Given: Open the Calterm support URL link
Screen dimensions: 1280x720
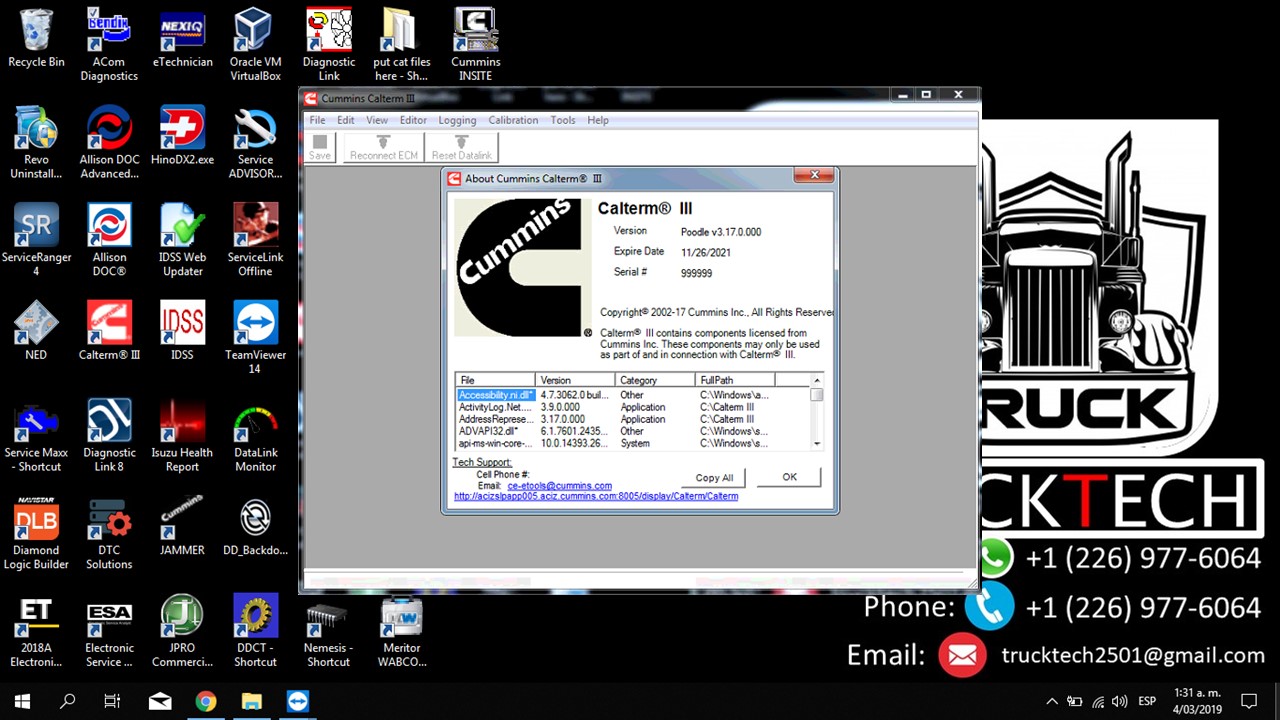Looking at the screenshot, I should [596, 496].
